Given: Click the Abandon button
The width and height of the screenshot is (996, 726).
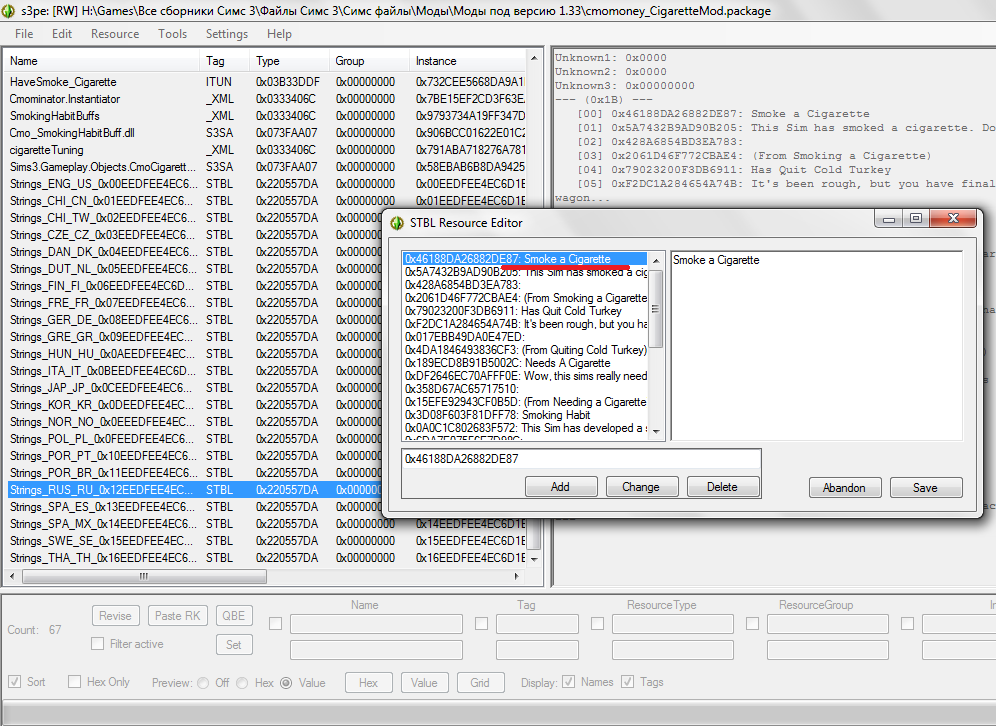Looking at the screenshot, I should click(844, 487).
